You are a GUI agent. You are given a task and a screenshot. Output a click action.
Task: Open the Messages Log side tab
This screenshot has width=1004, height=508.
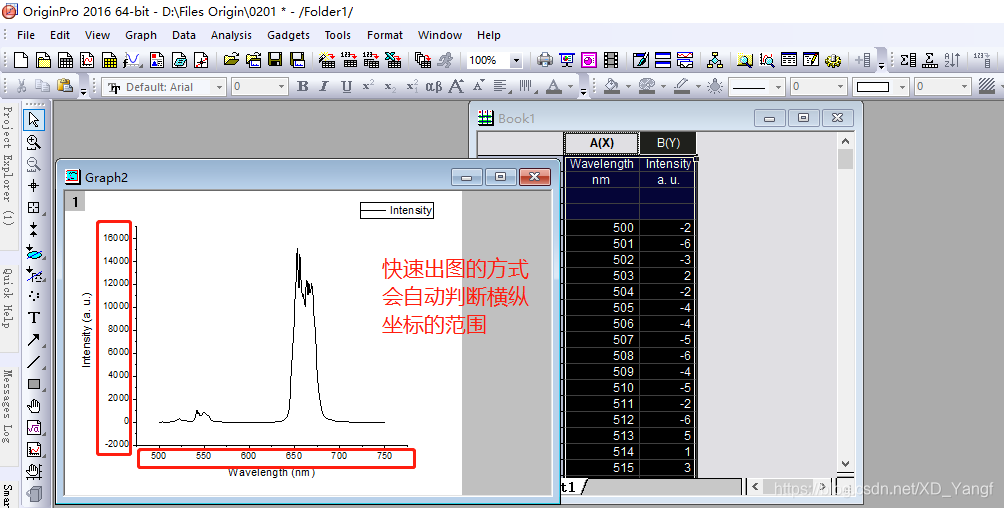coord(8,406)
